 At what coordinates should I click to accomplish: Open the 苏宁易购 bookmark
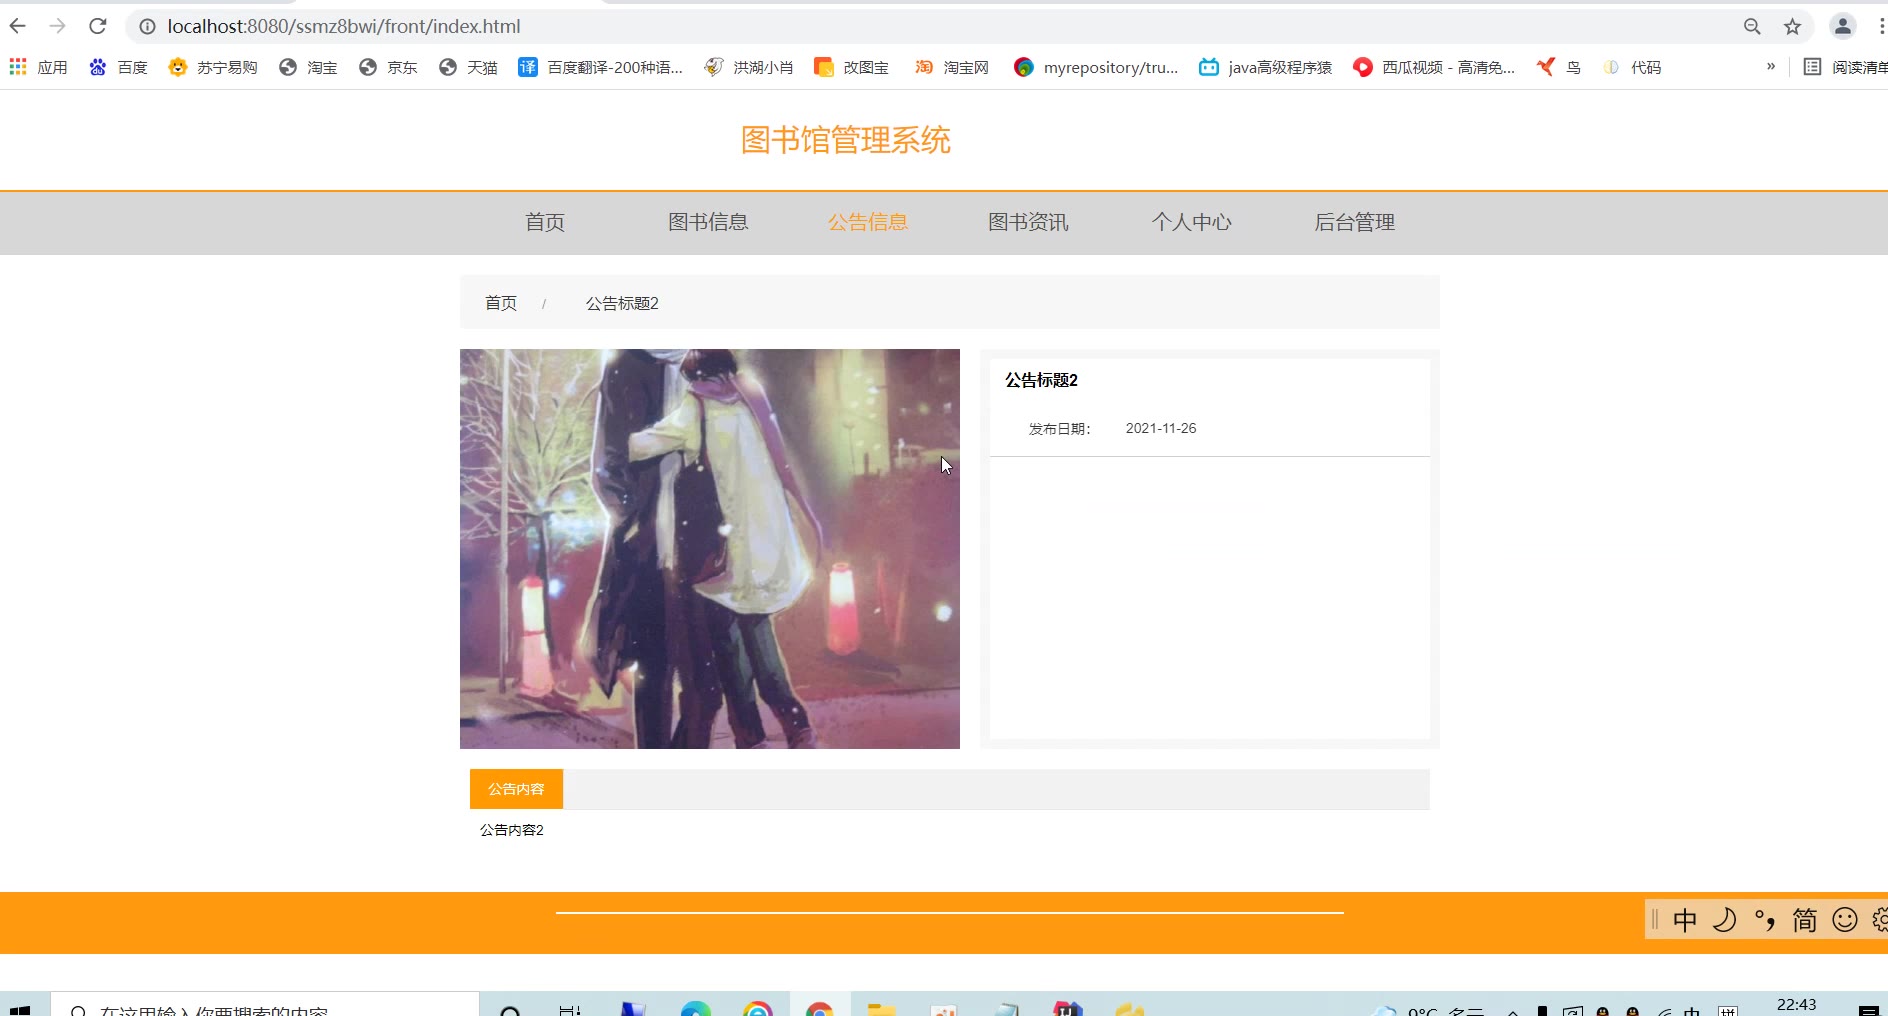pyautogui.click(x=213, y=67)
